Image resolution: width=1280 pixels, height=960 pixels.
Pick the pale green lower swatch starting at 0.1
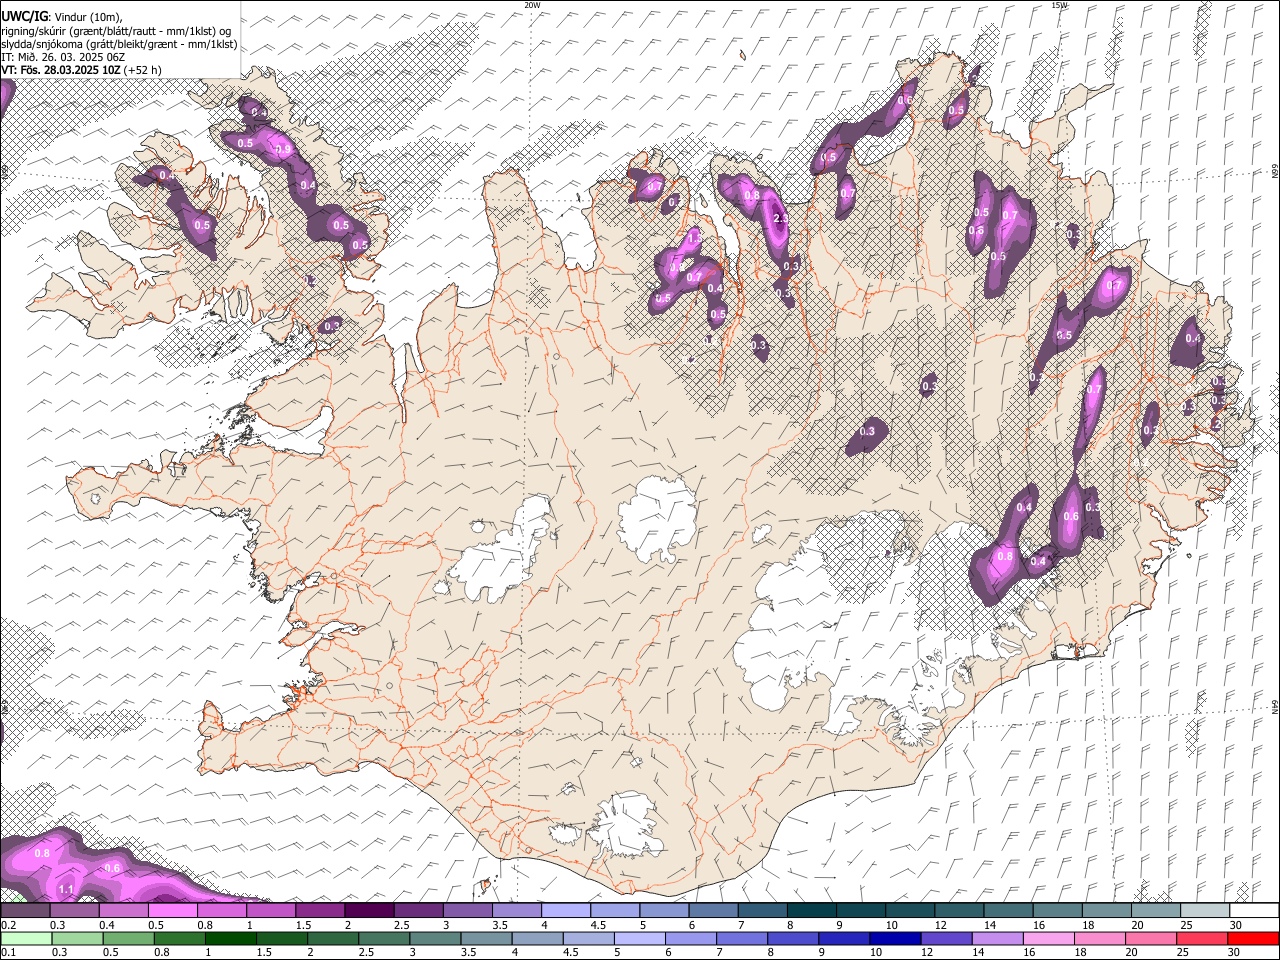pos(26,938)
